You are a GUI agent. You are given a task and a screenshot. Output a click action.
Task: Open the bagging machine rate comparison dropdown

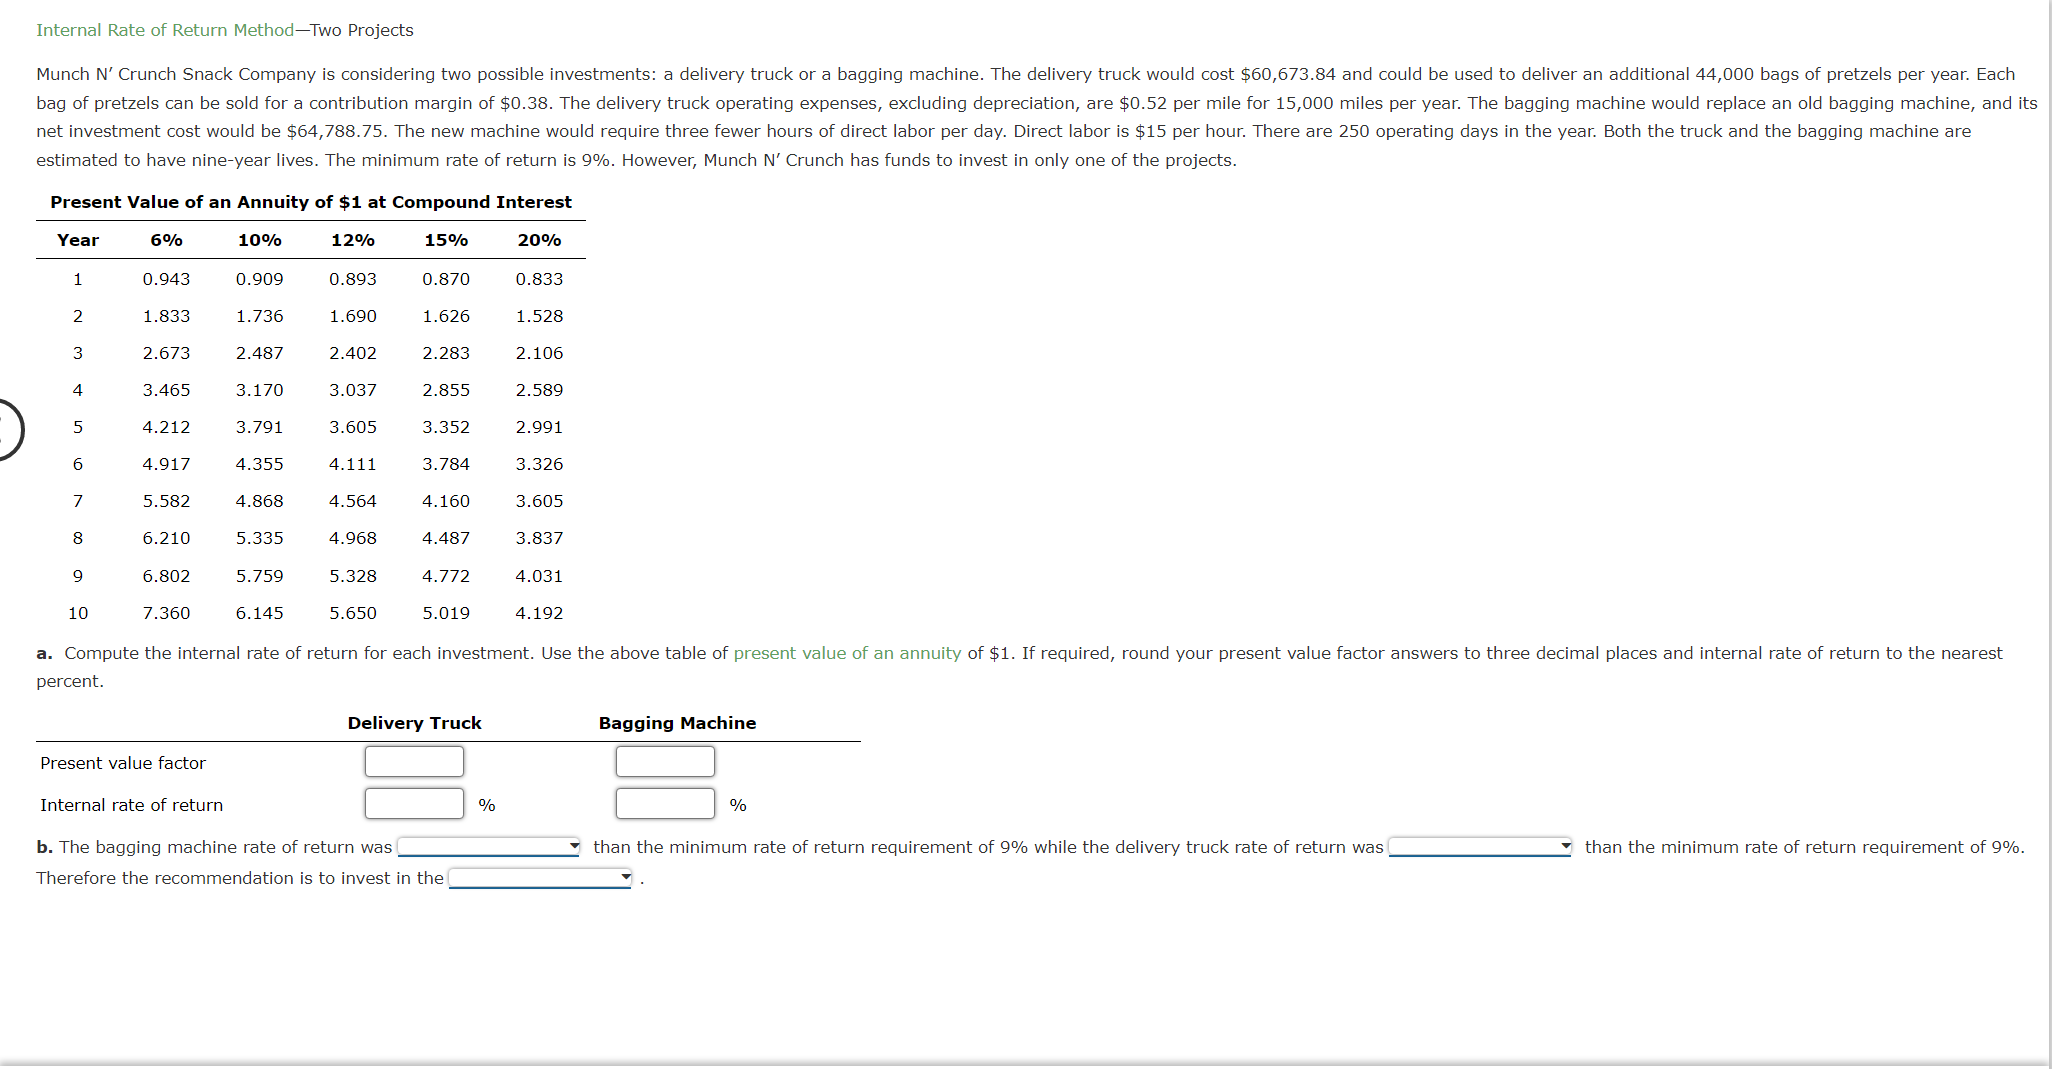(488, 847)
